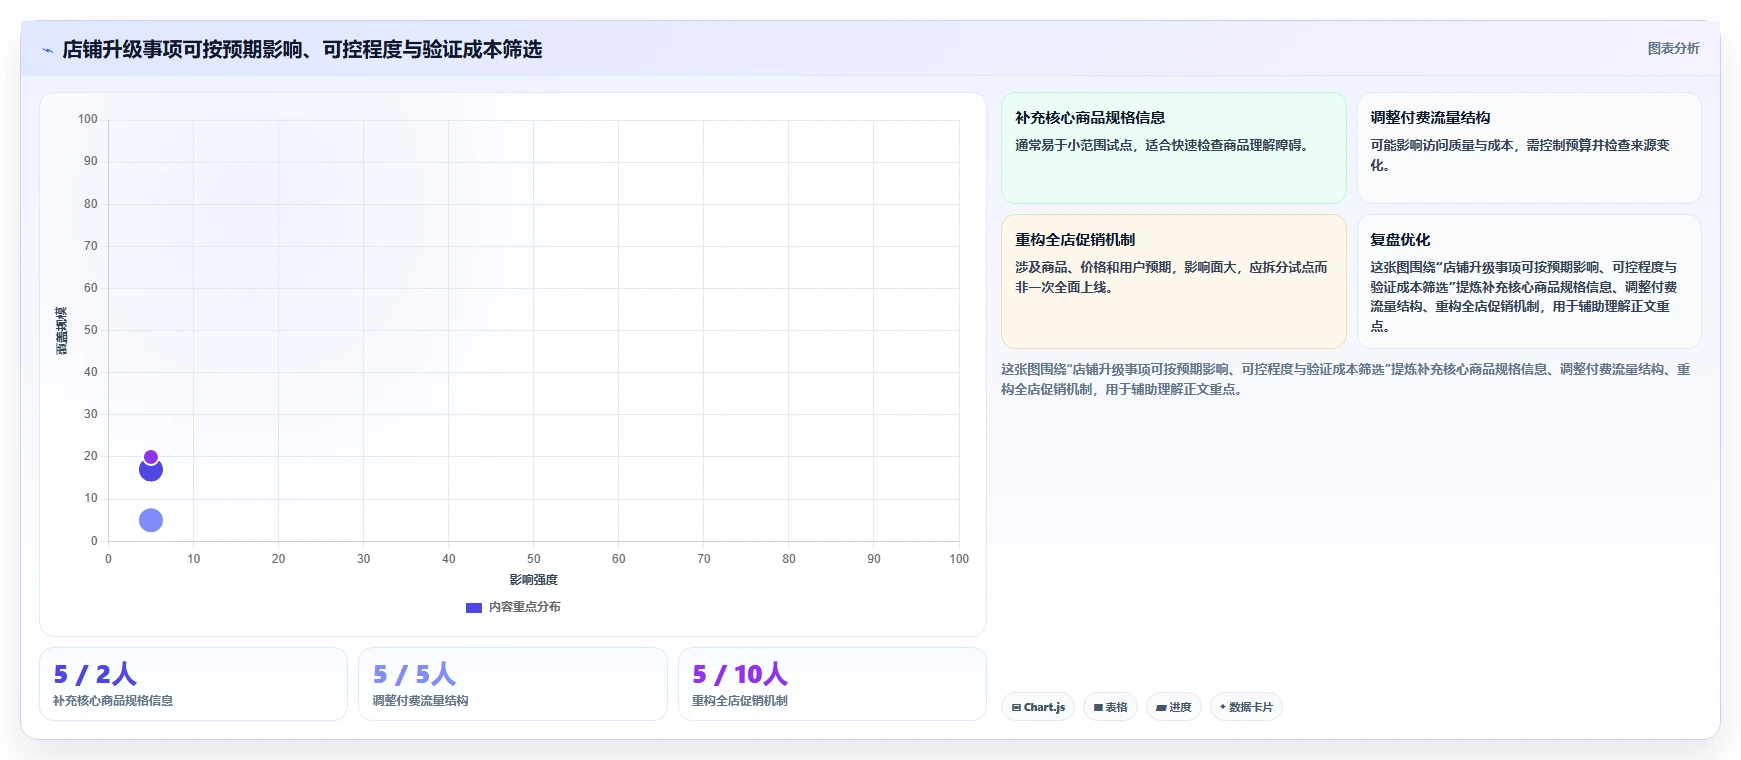Click the 覆盖规模 vertical axis label
Screen dimensions: 1741x760
tap(62, 330)
